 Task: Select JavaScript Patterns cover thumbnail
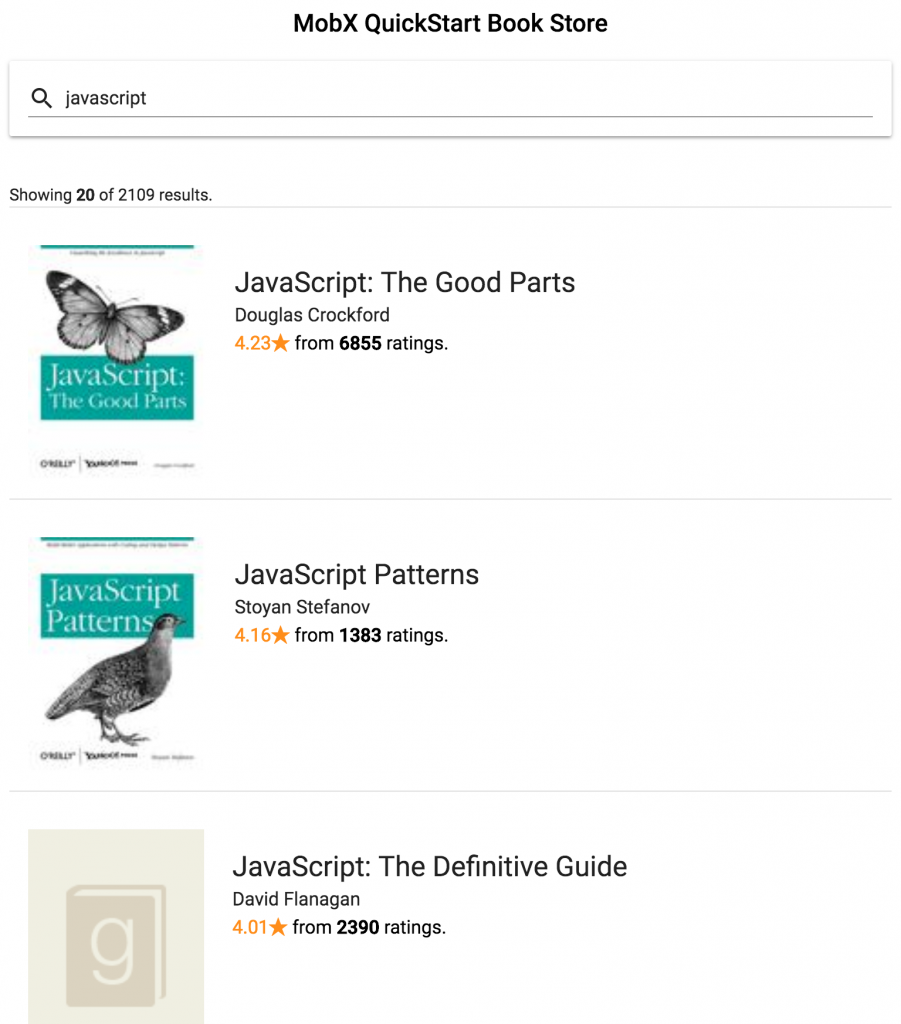pos(116,650)
